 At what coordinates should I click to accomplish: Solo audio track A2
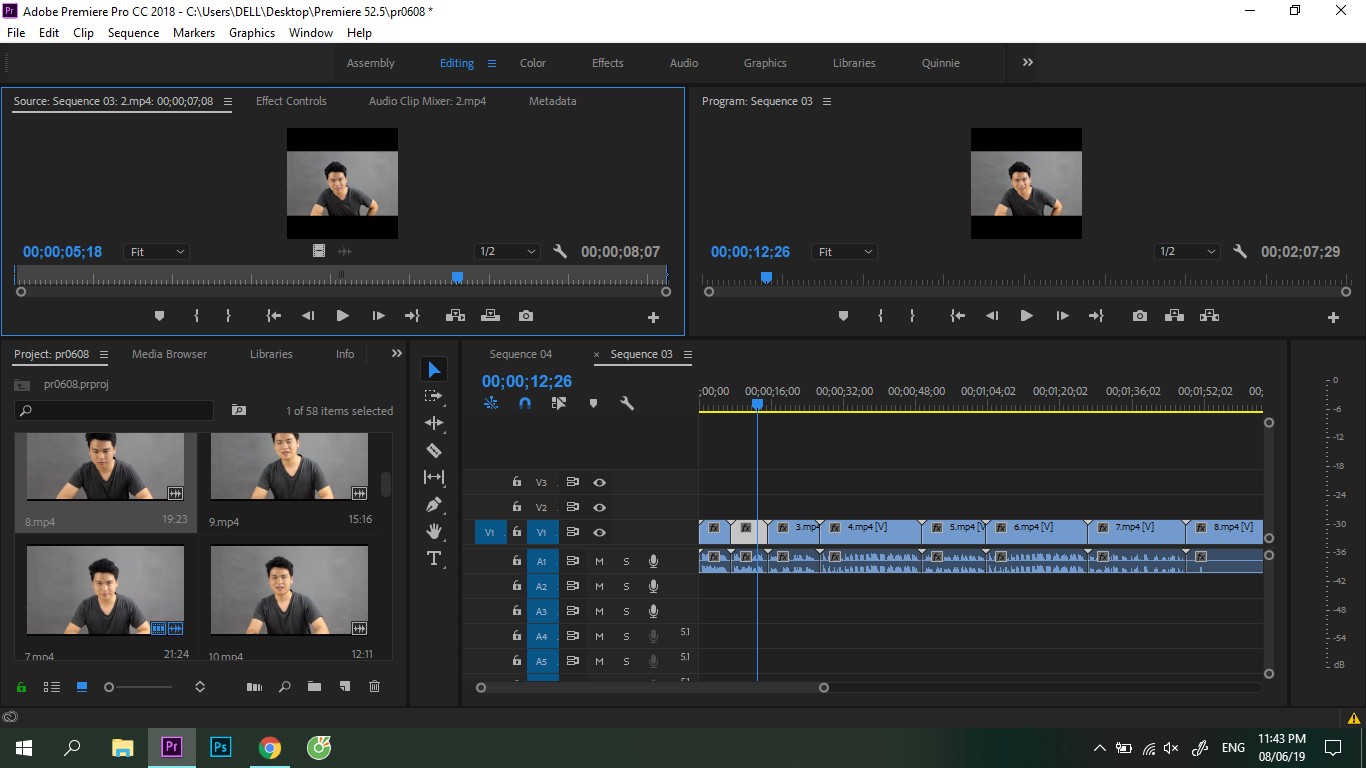click(x=626, y=586)
